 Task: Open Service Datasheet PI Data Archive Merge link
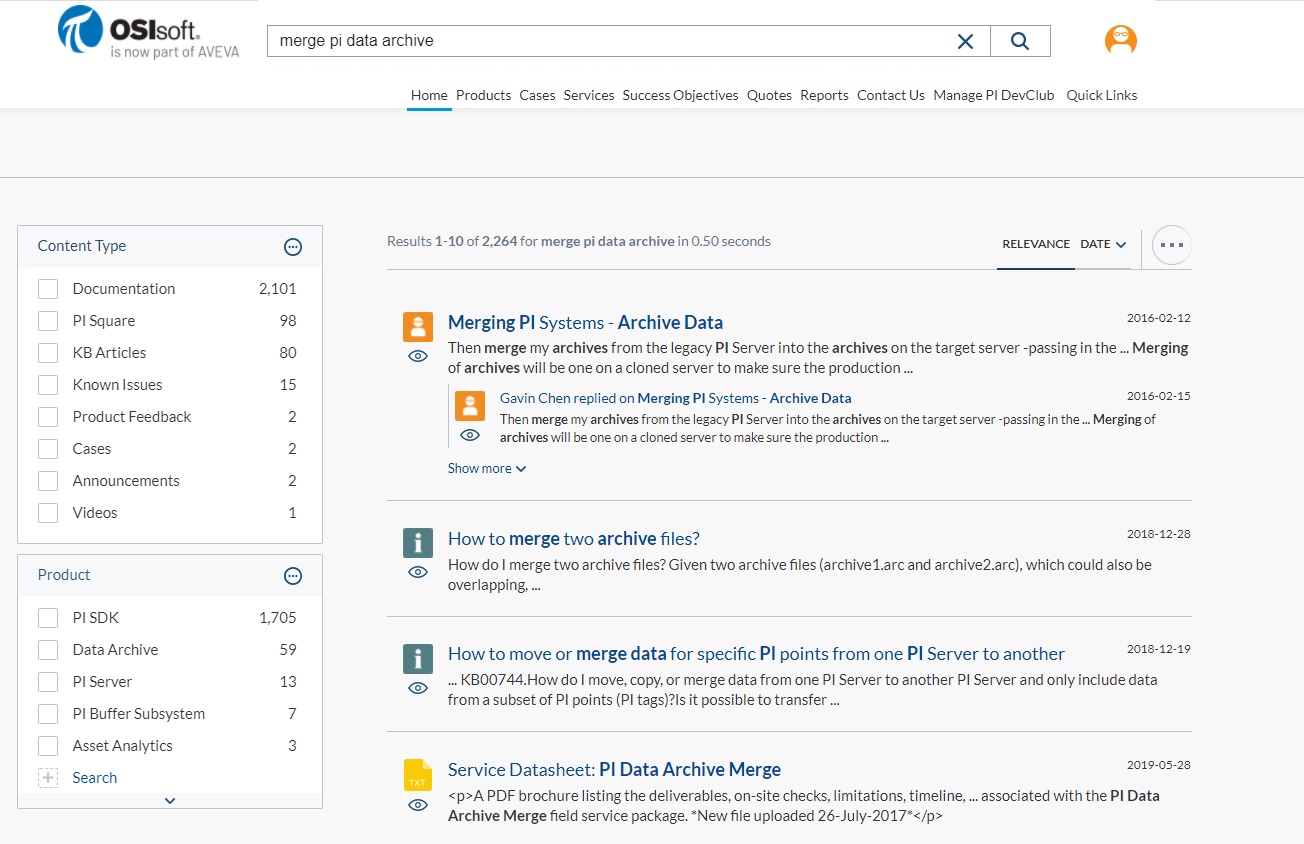614,770
